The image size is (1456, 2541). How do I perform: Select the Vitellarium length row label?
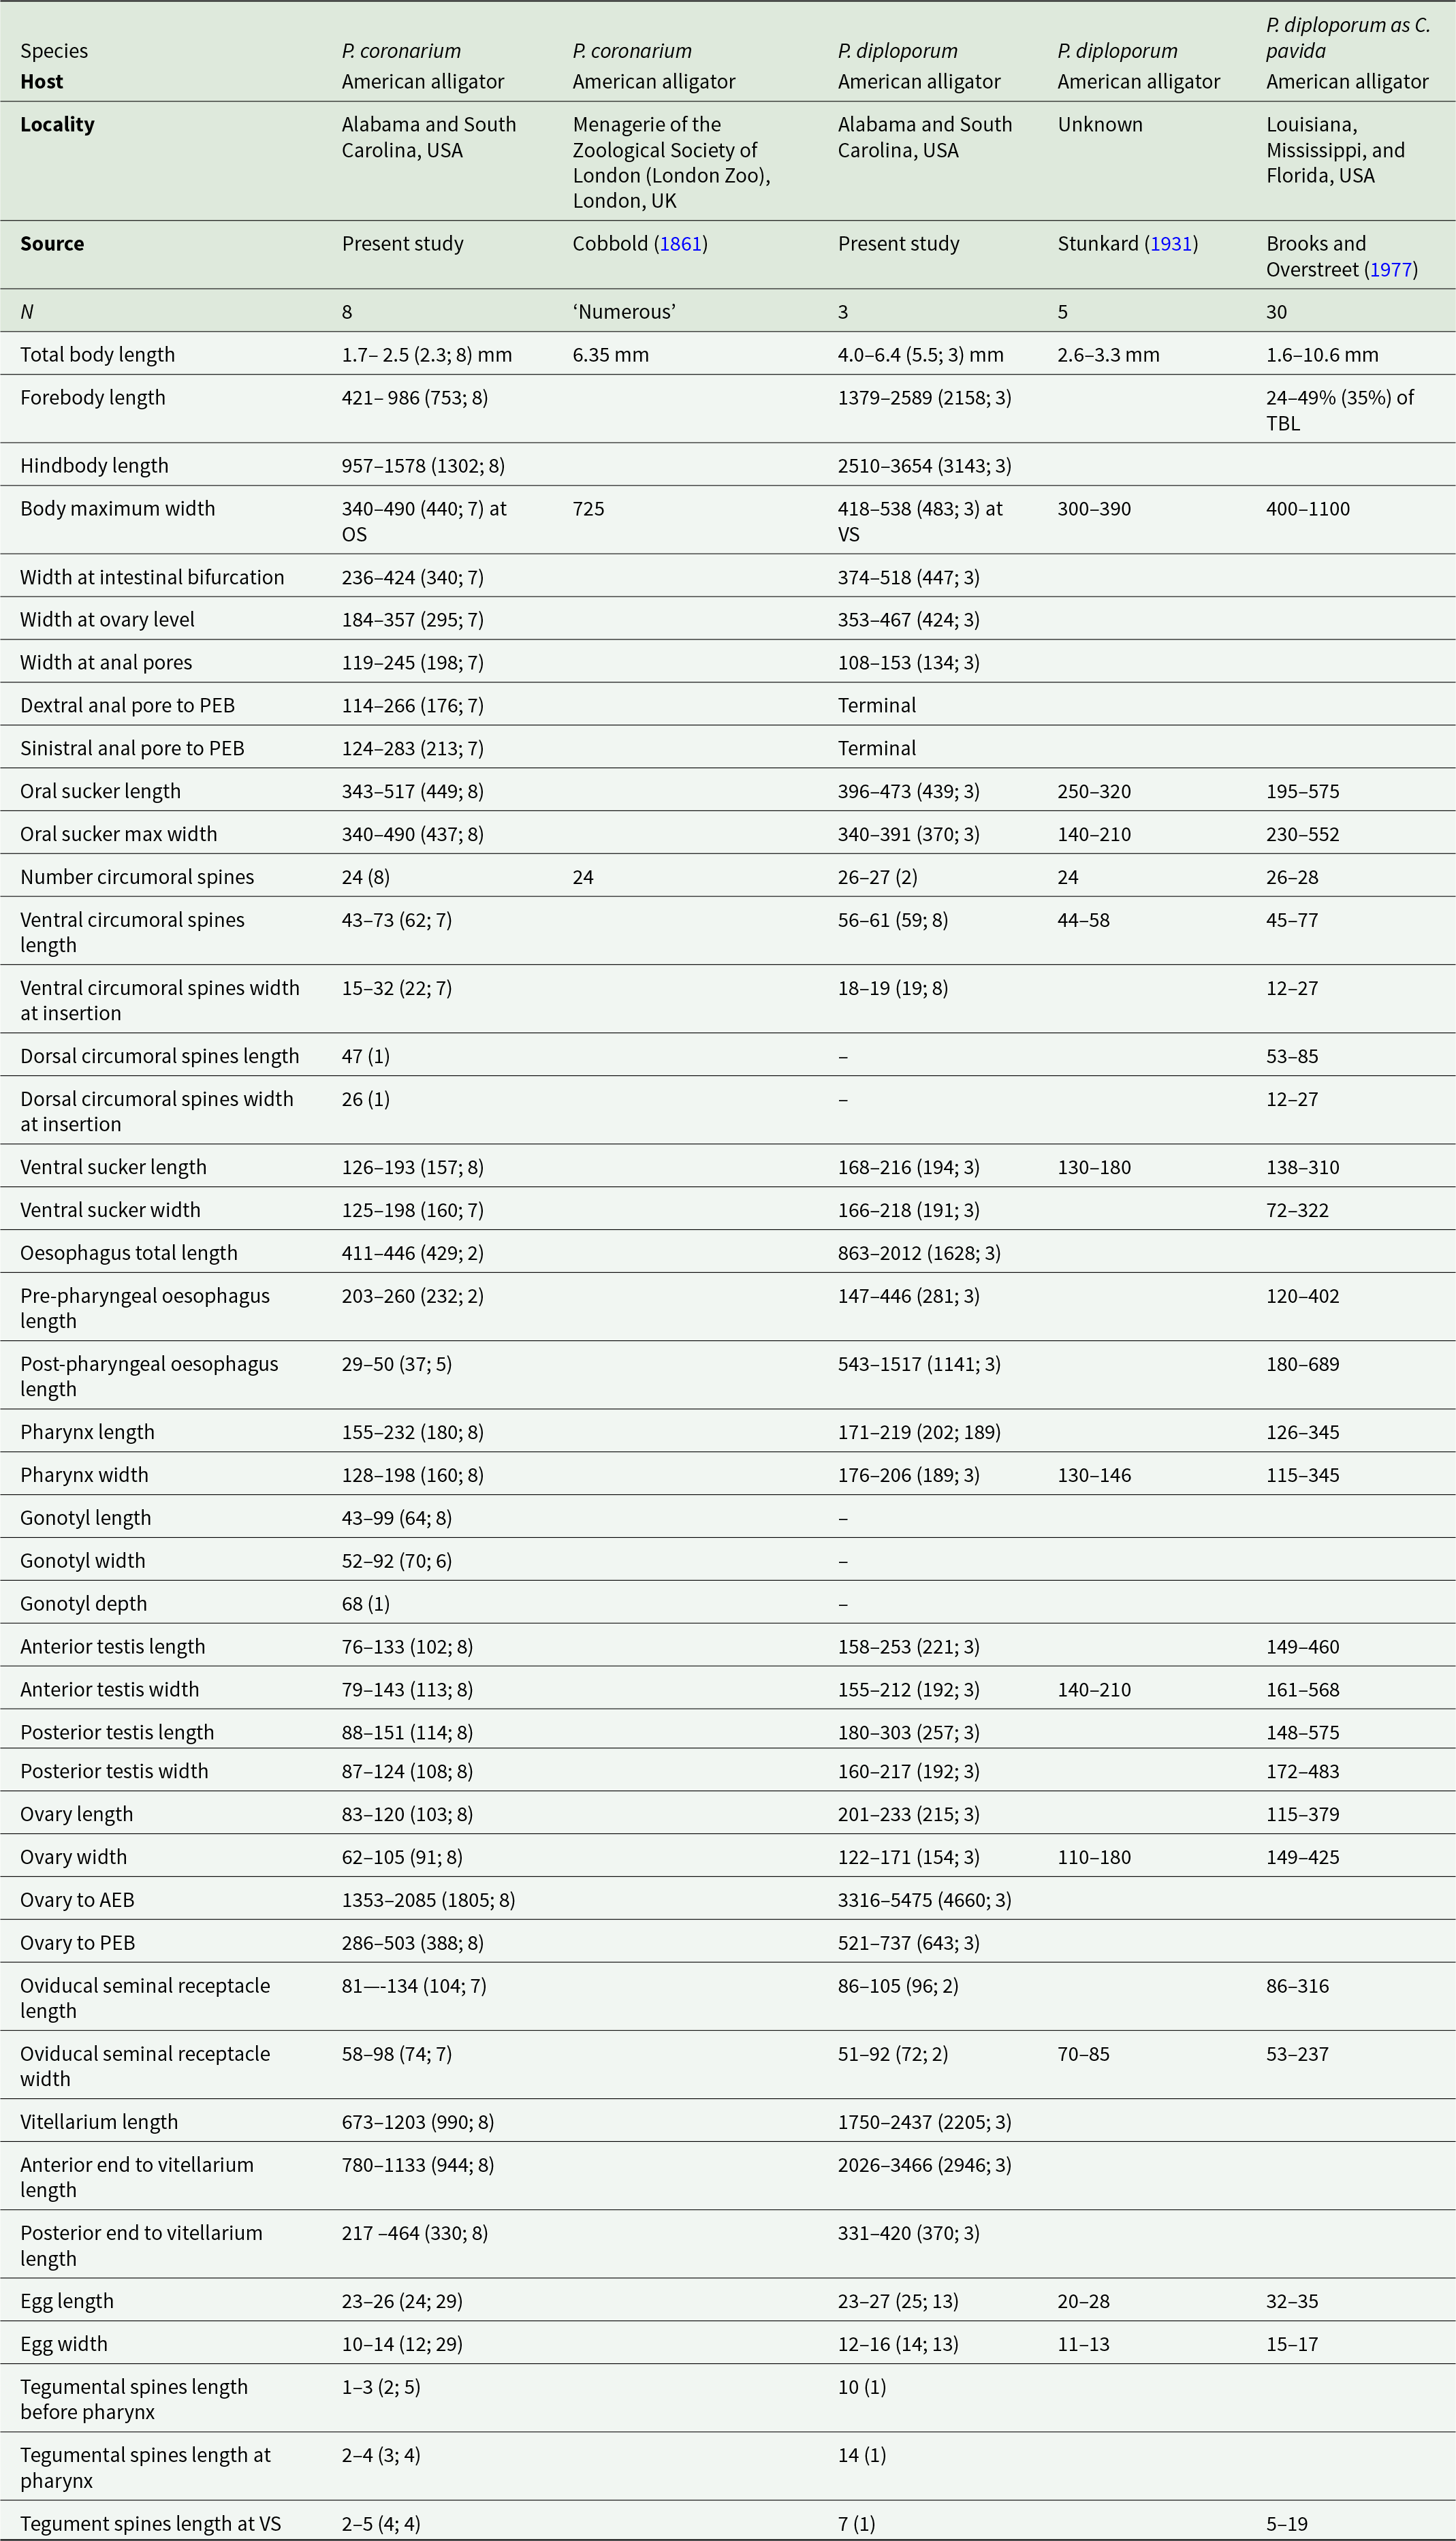(99, 2121)
